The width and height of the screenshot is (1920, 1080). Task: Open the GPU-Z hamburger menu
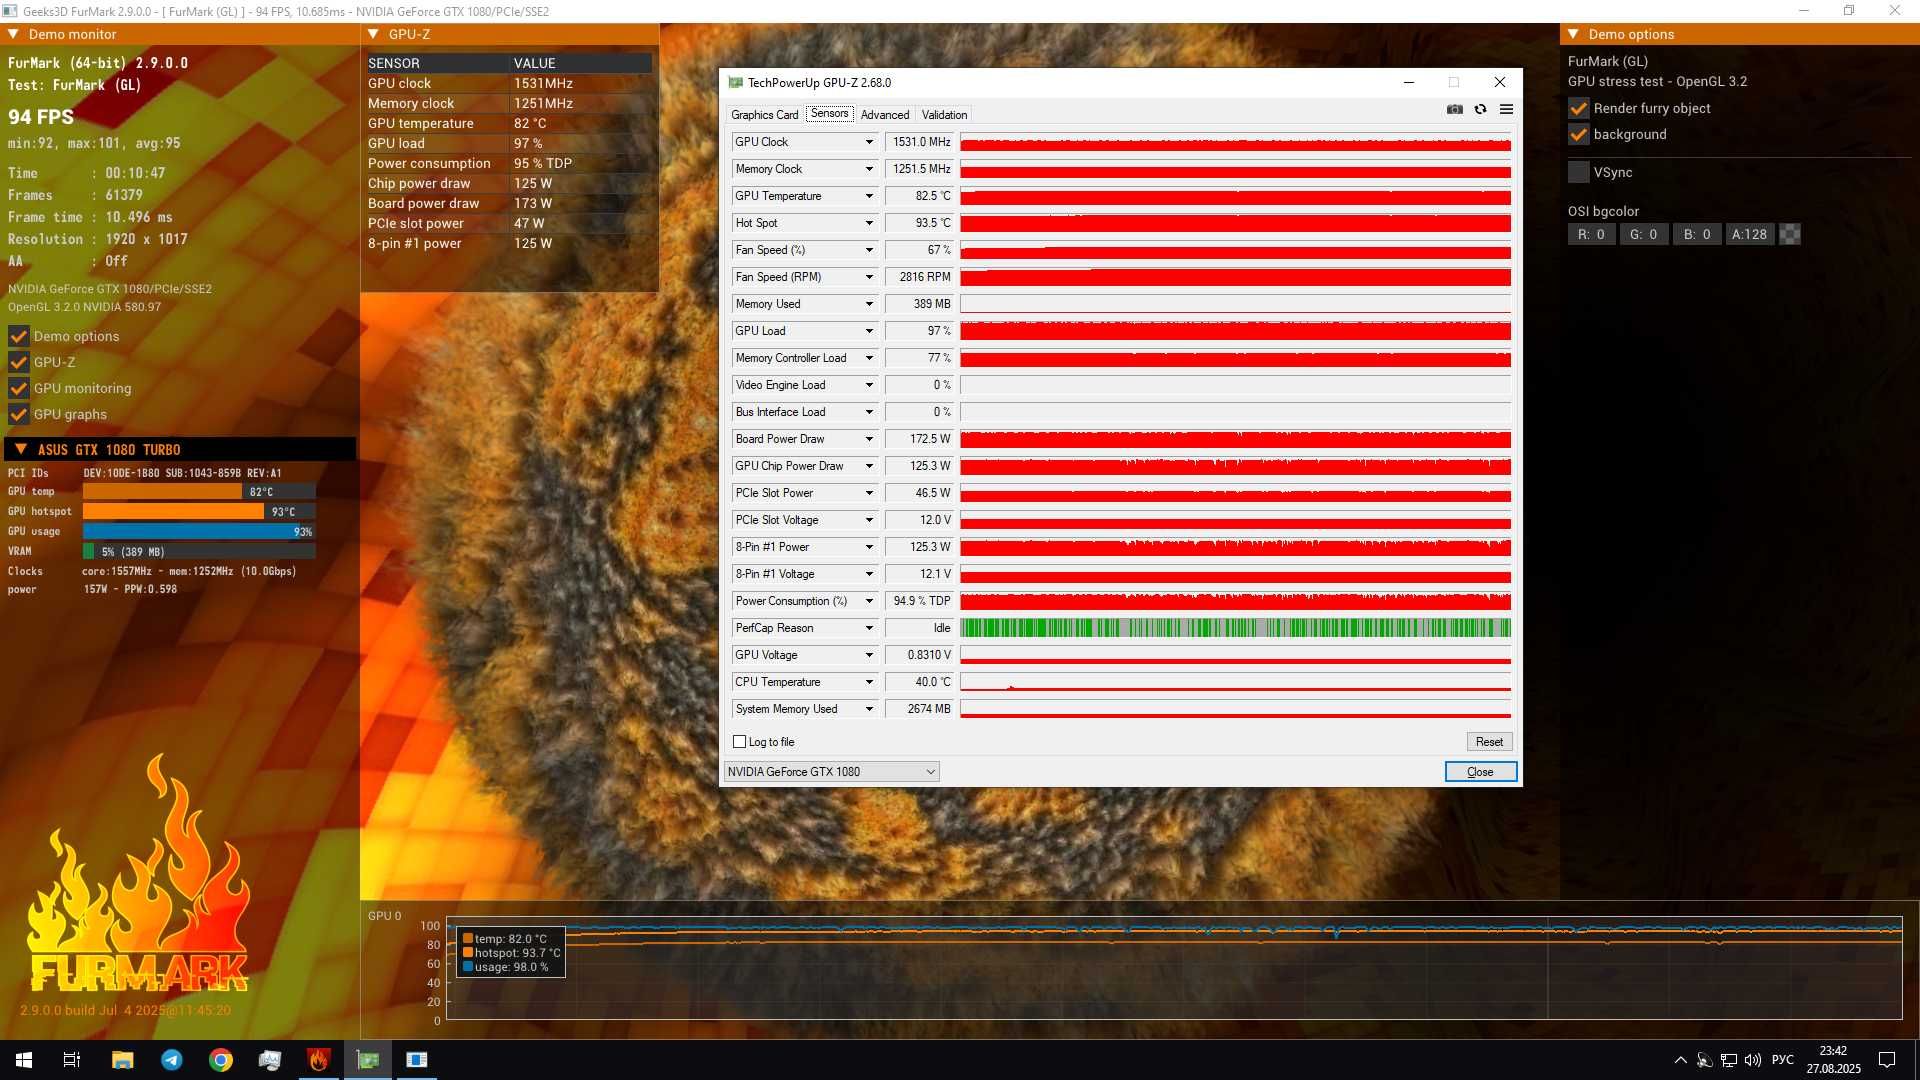(x=1506, y=110)
